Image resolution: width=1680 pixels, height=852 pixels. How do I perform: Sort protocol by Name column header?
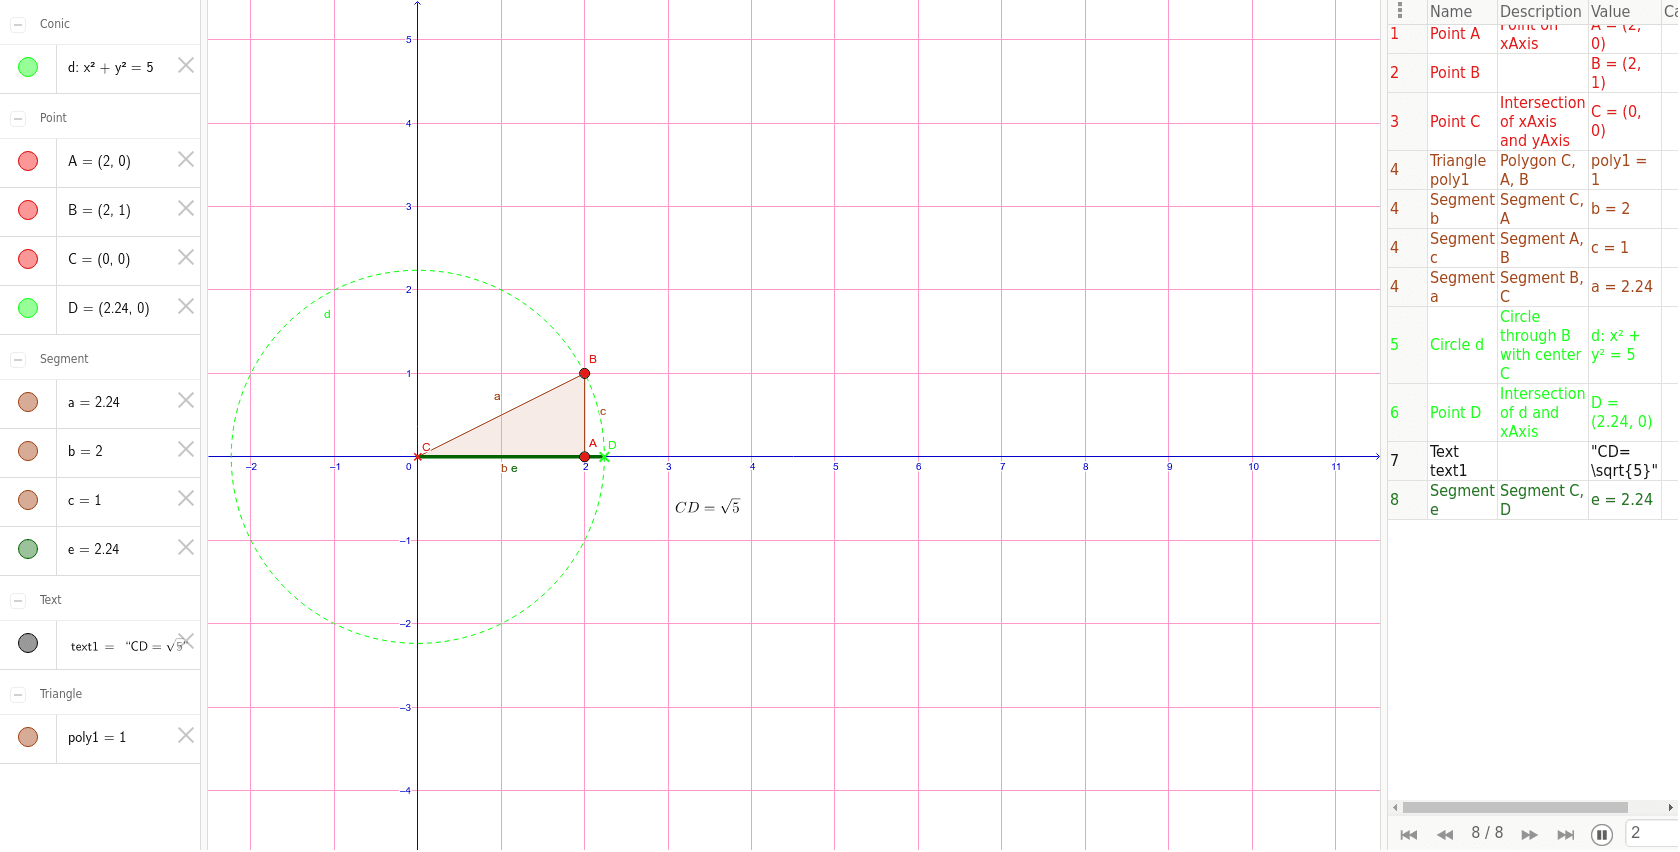point(1451,11)
